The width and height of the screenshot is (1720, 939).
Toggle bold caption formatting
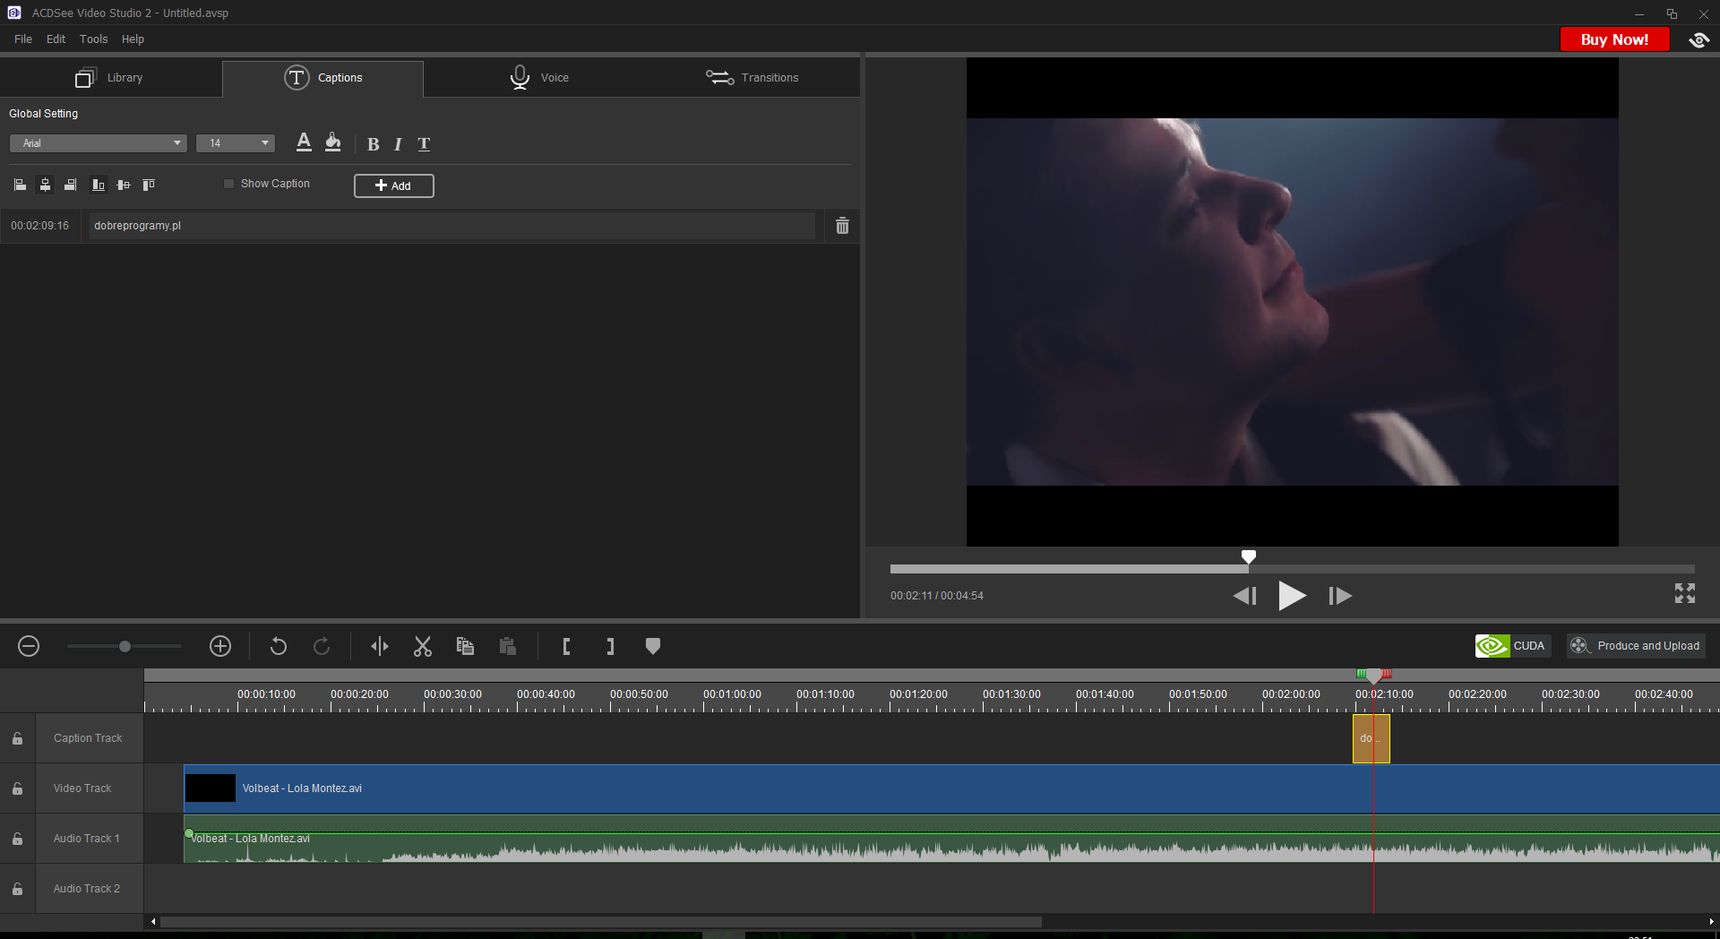click(x=373, y=144)
